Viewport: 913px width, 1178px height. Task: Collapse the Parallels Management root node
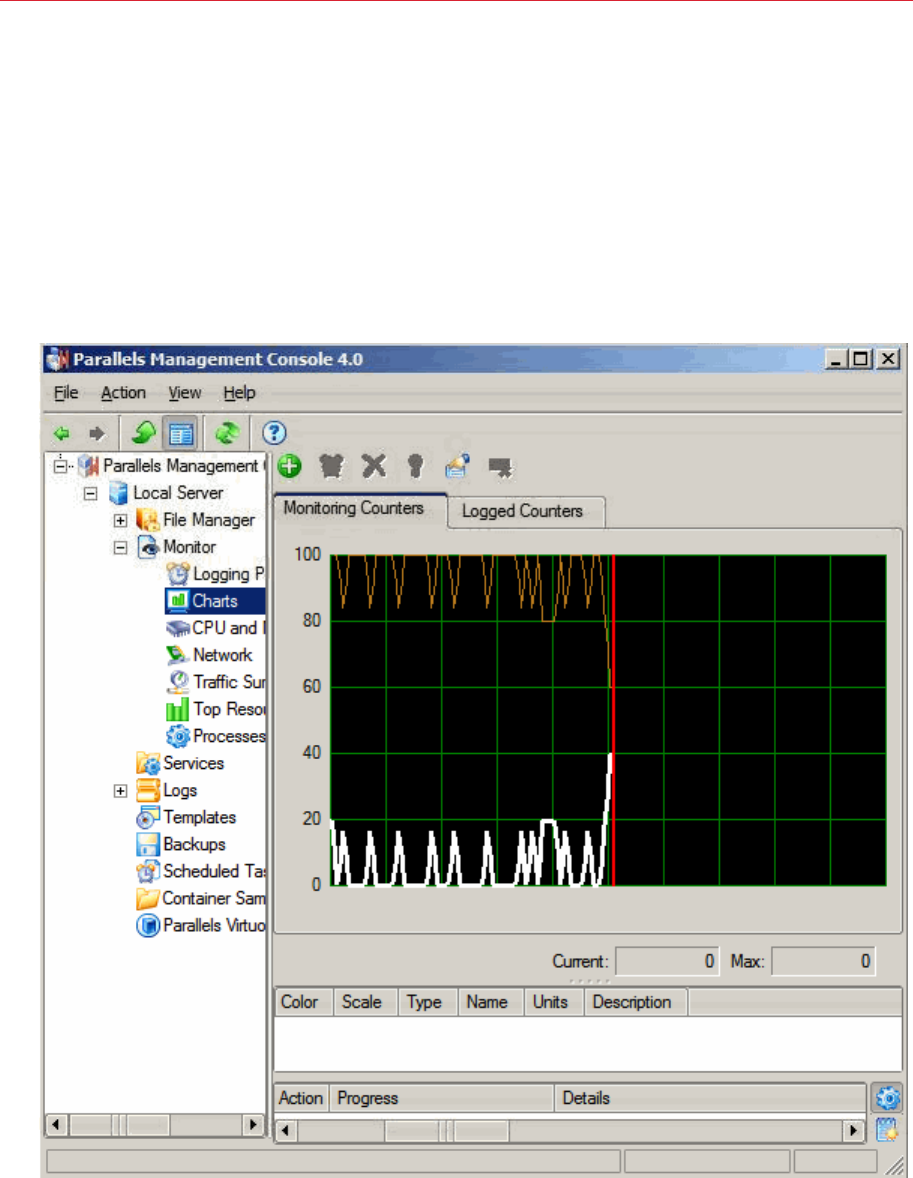[x=60, y=467]
